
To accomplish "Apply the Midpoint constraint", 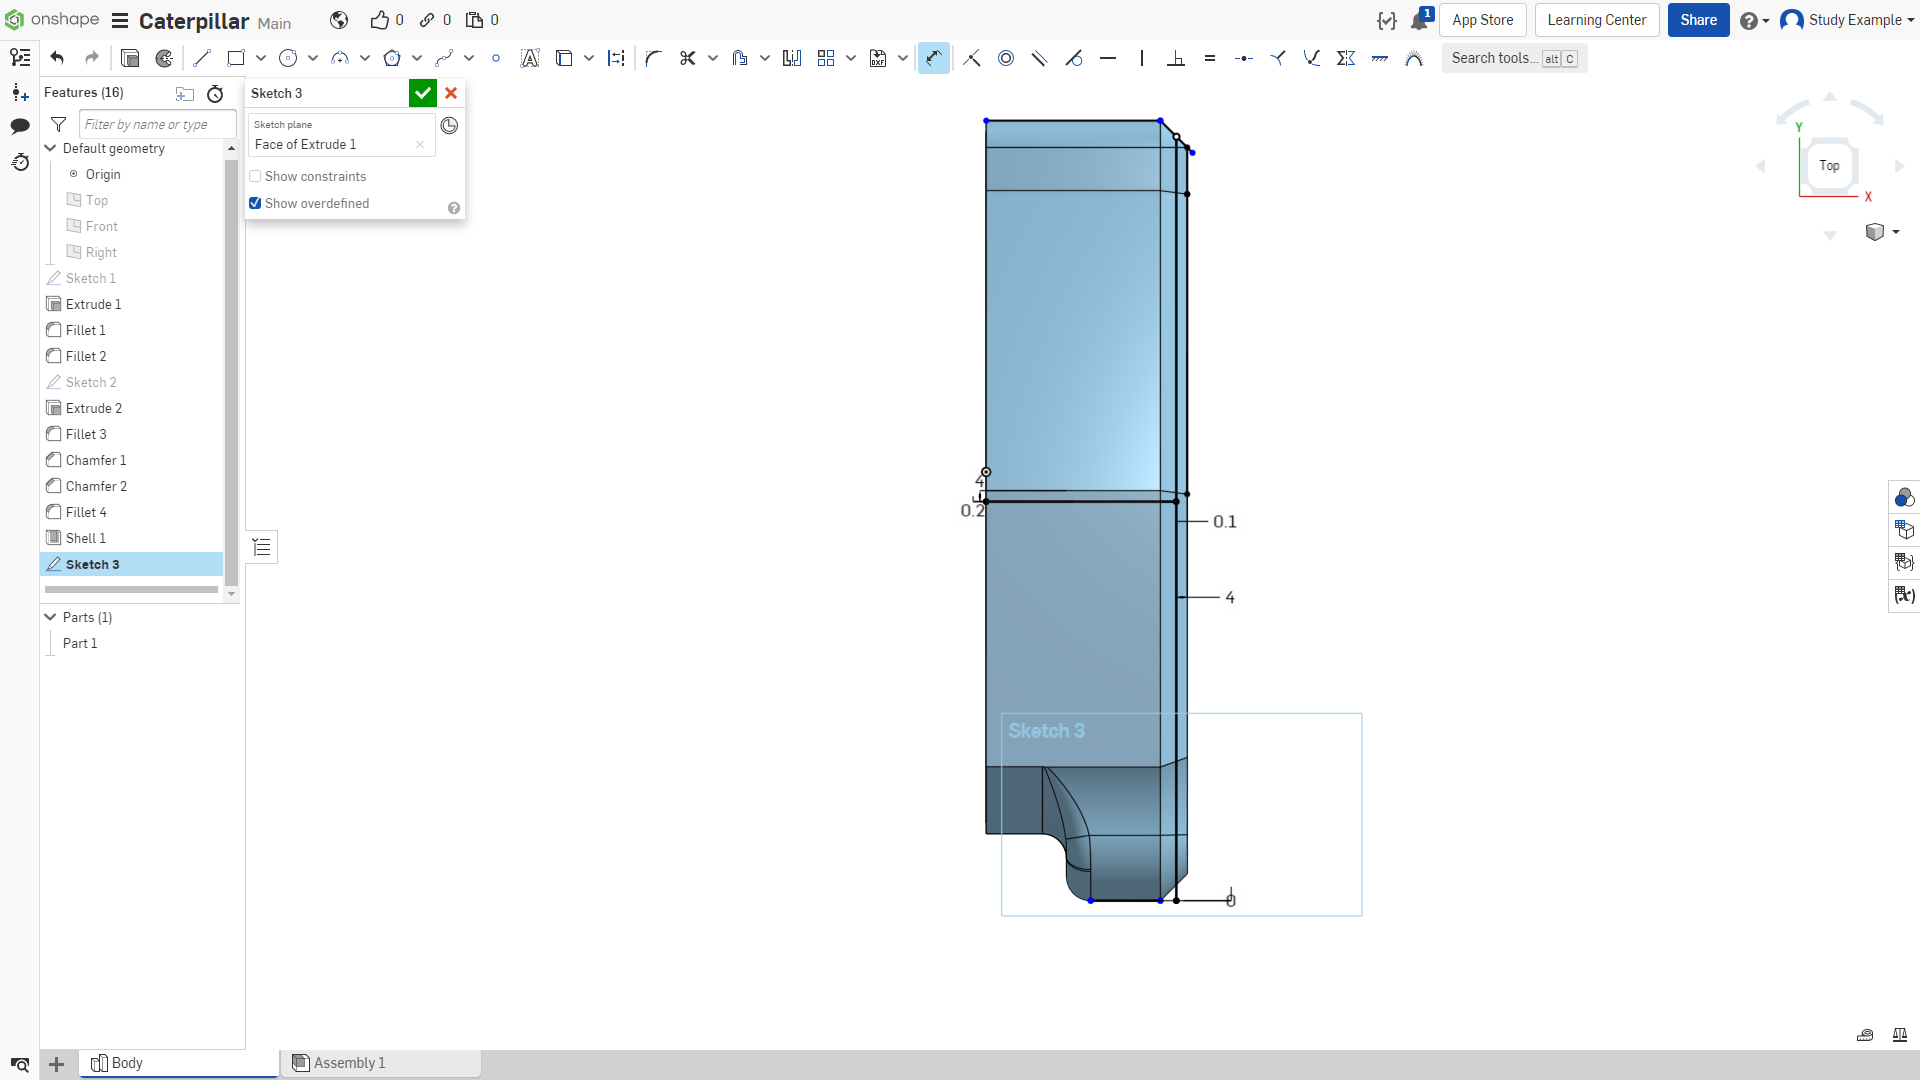I will coord(1244,58).
